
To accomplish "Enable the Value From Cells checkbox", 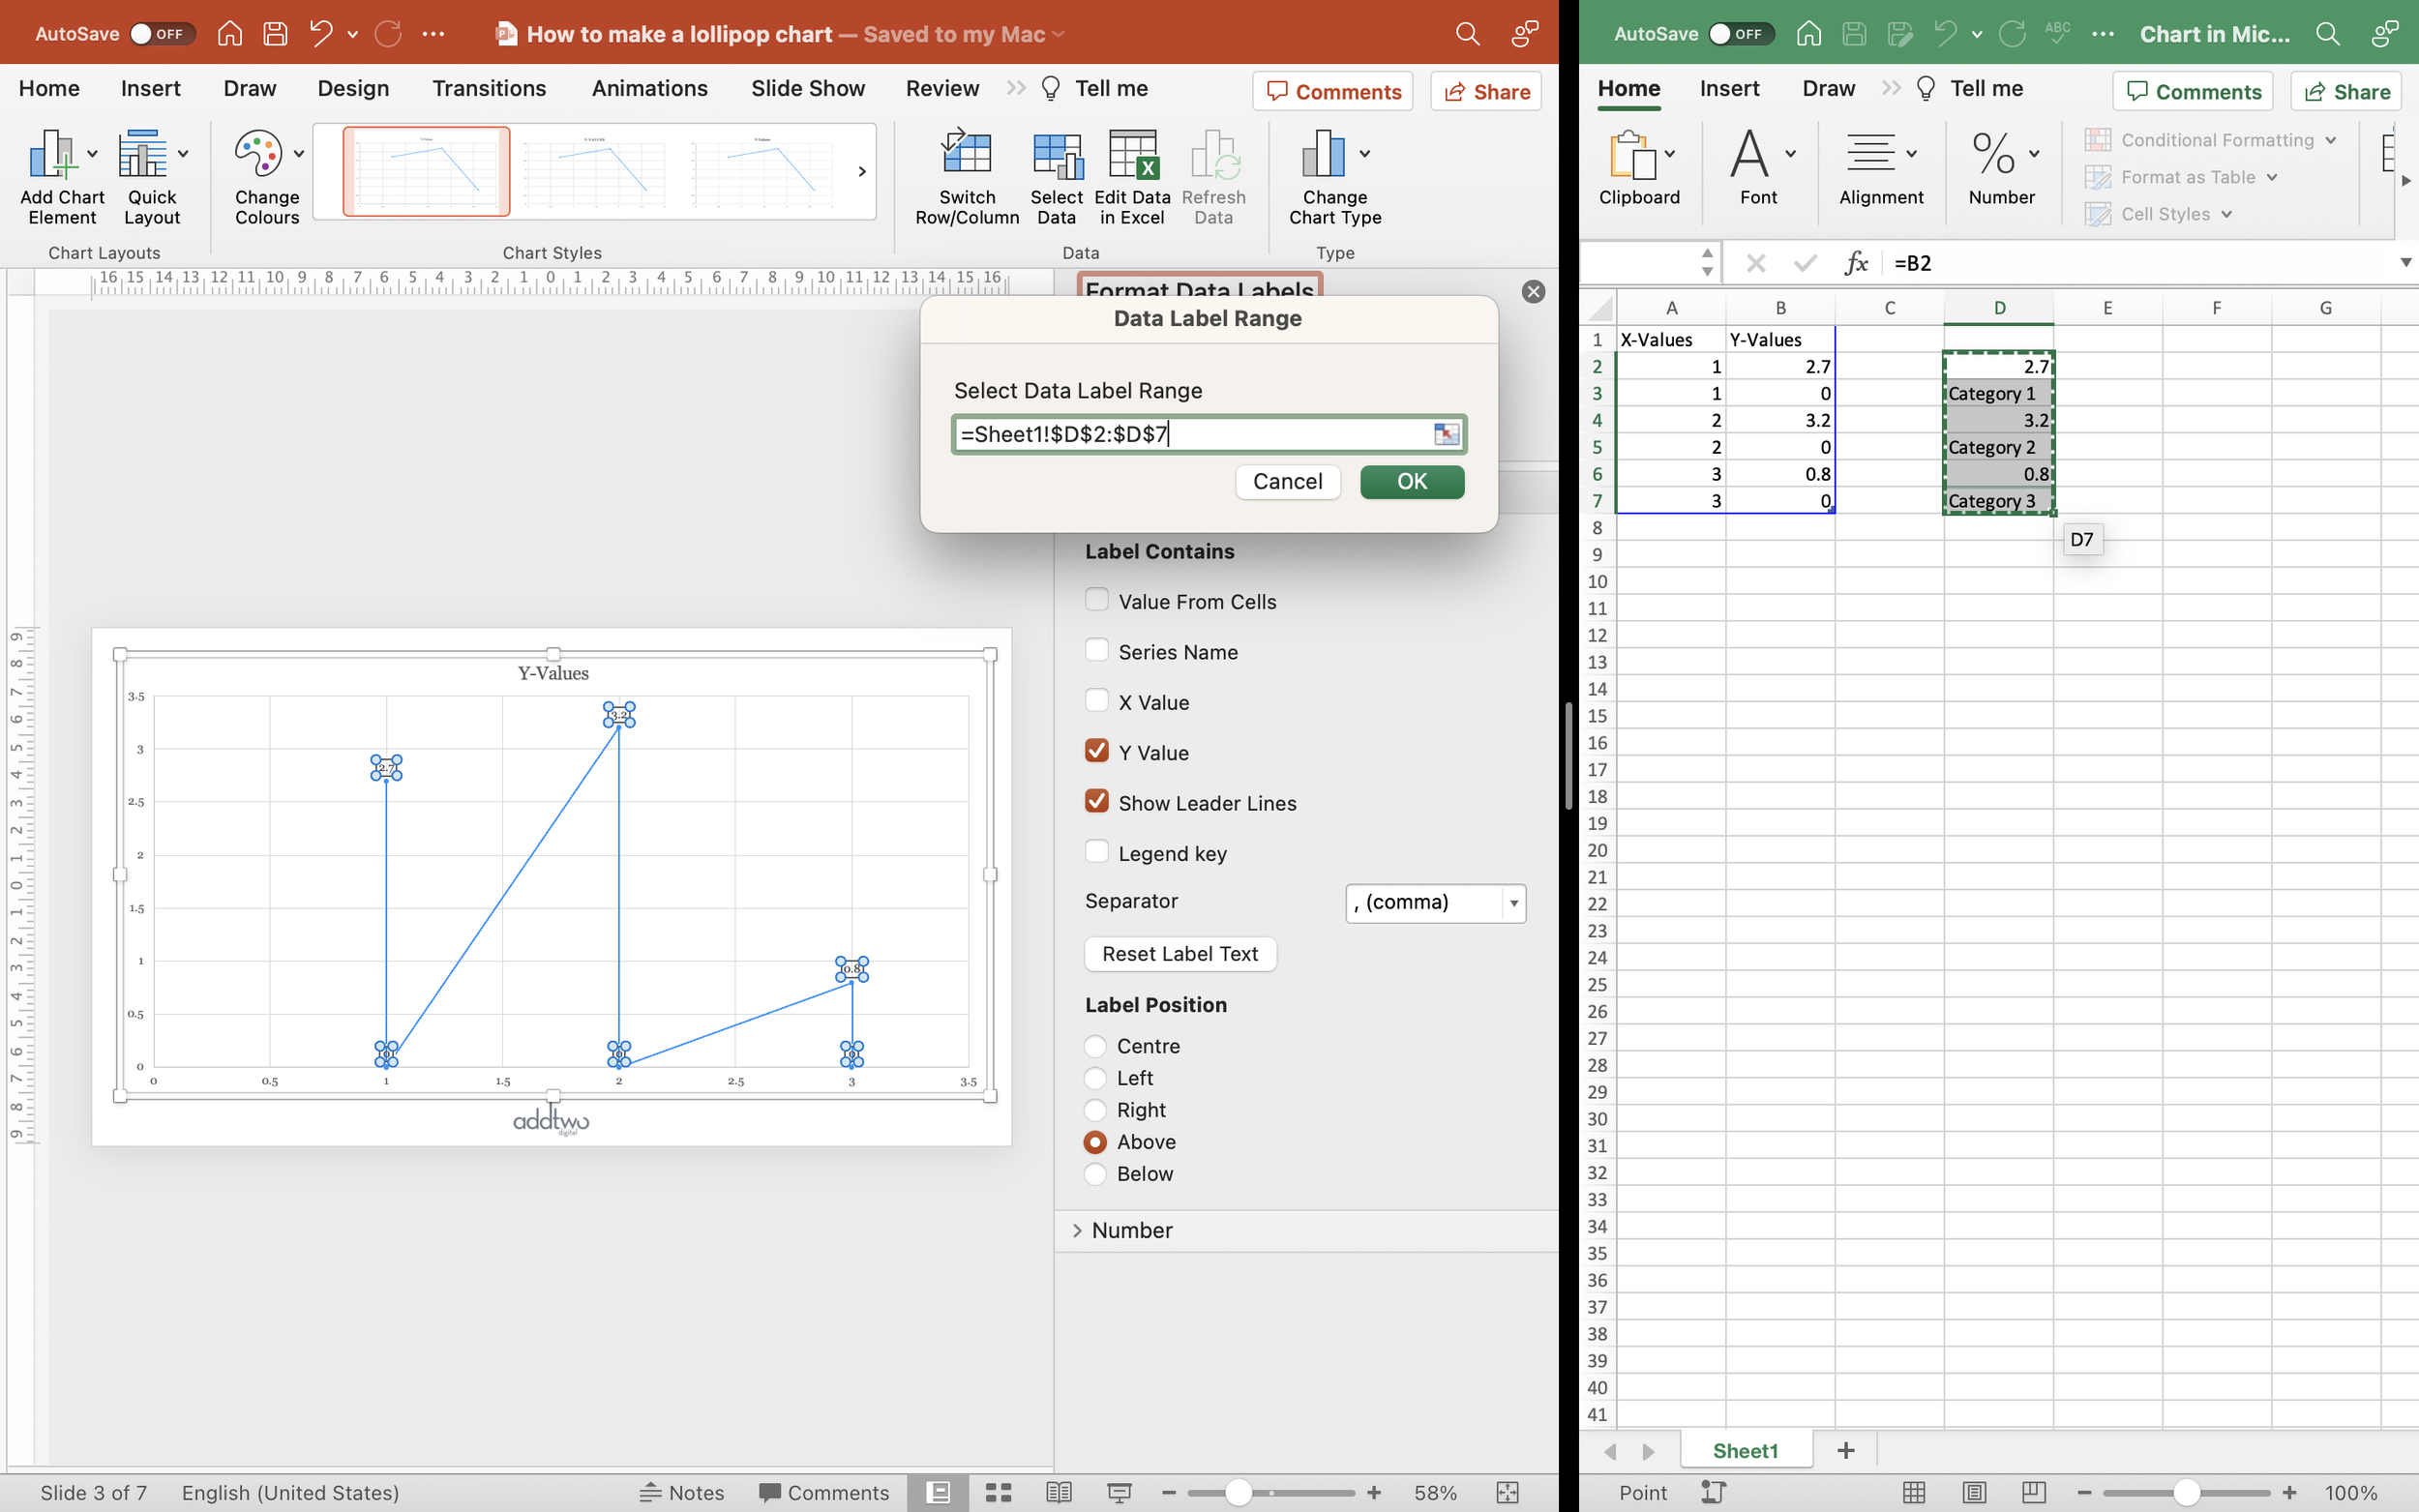I will pos(1097,600).
